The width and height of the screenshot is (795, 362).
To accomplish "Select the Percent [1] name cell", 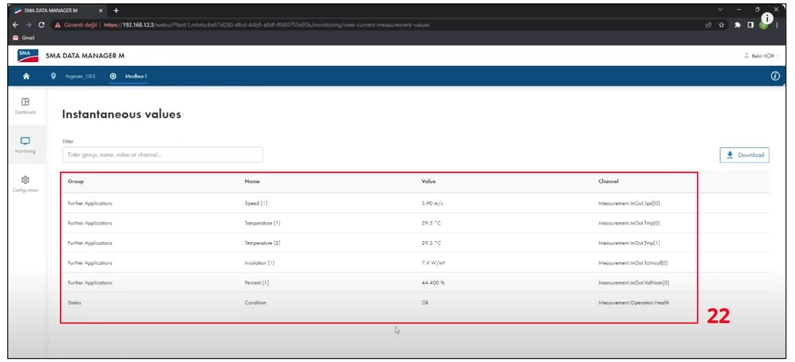I will point(257,283).
